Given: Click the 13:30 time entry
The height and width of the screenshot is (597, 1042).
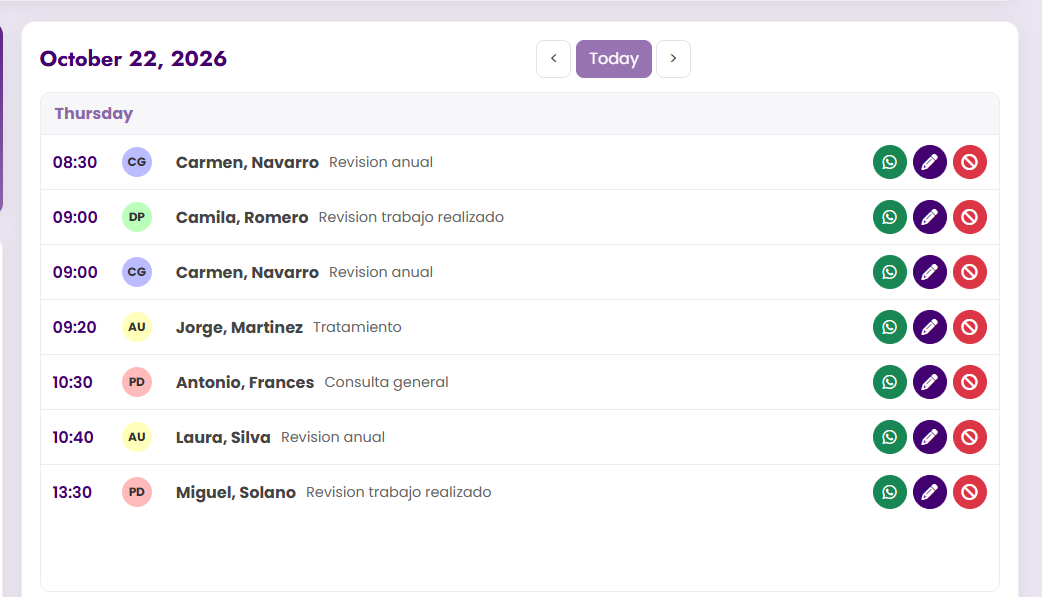Looking at the screenshot, I should 72,492.
